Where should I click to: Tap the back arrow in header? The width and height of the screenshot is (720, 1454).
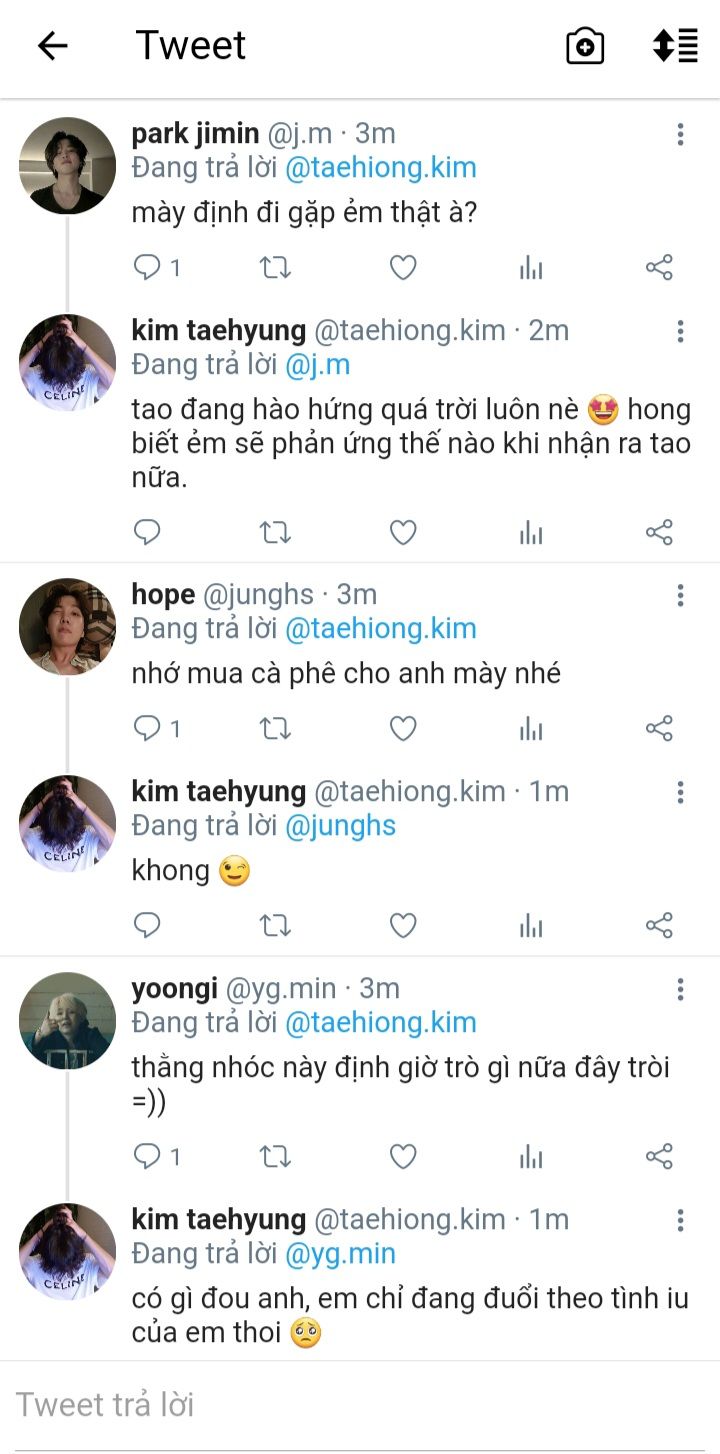point(52,46)
